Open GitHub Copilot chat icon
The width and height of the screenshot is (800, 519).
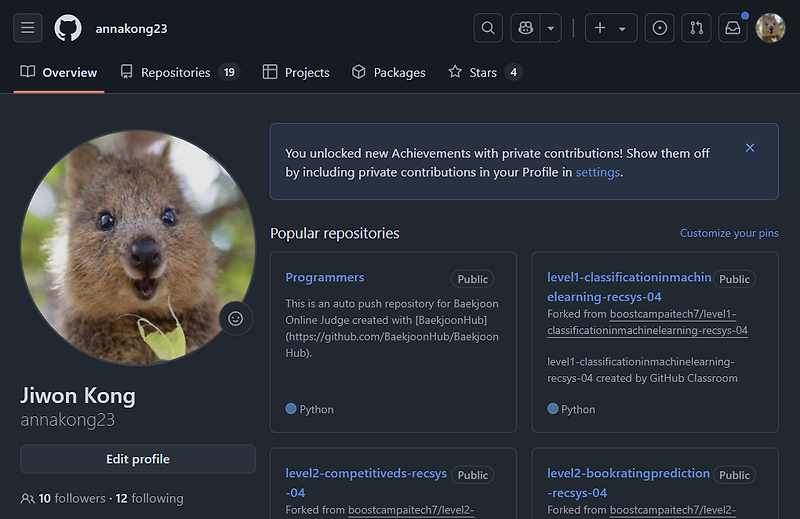click(526, 28)
